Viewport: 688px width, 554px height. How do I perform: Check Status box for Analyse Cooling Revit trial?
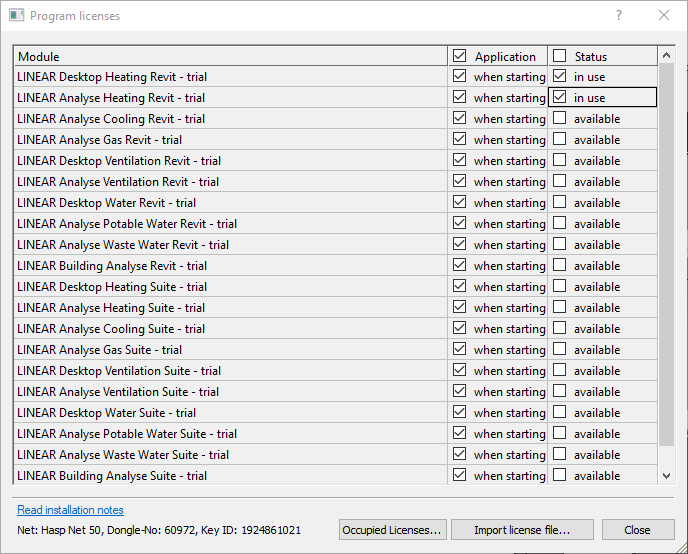pyautogui.click(x=559, y=118)
